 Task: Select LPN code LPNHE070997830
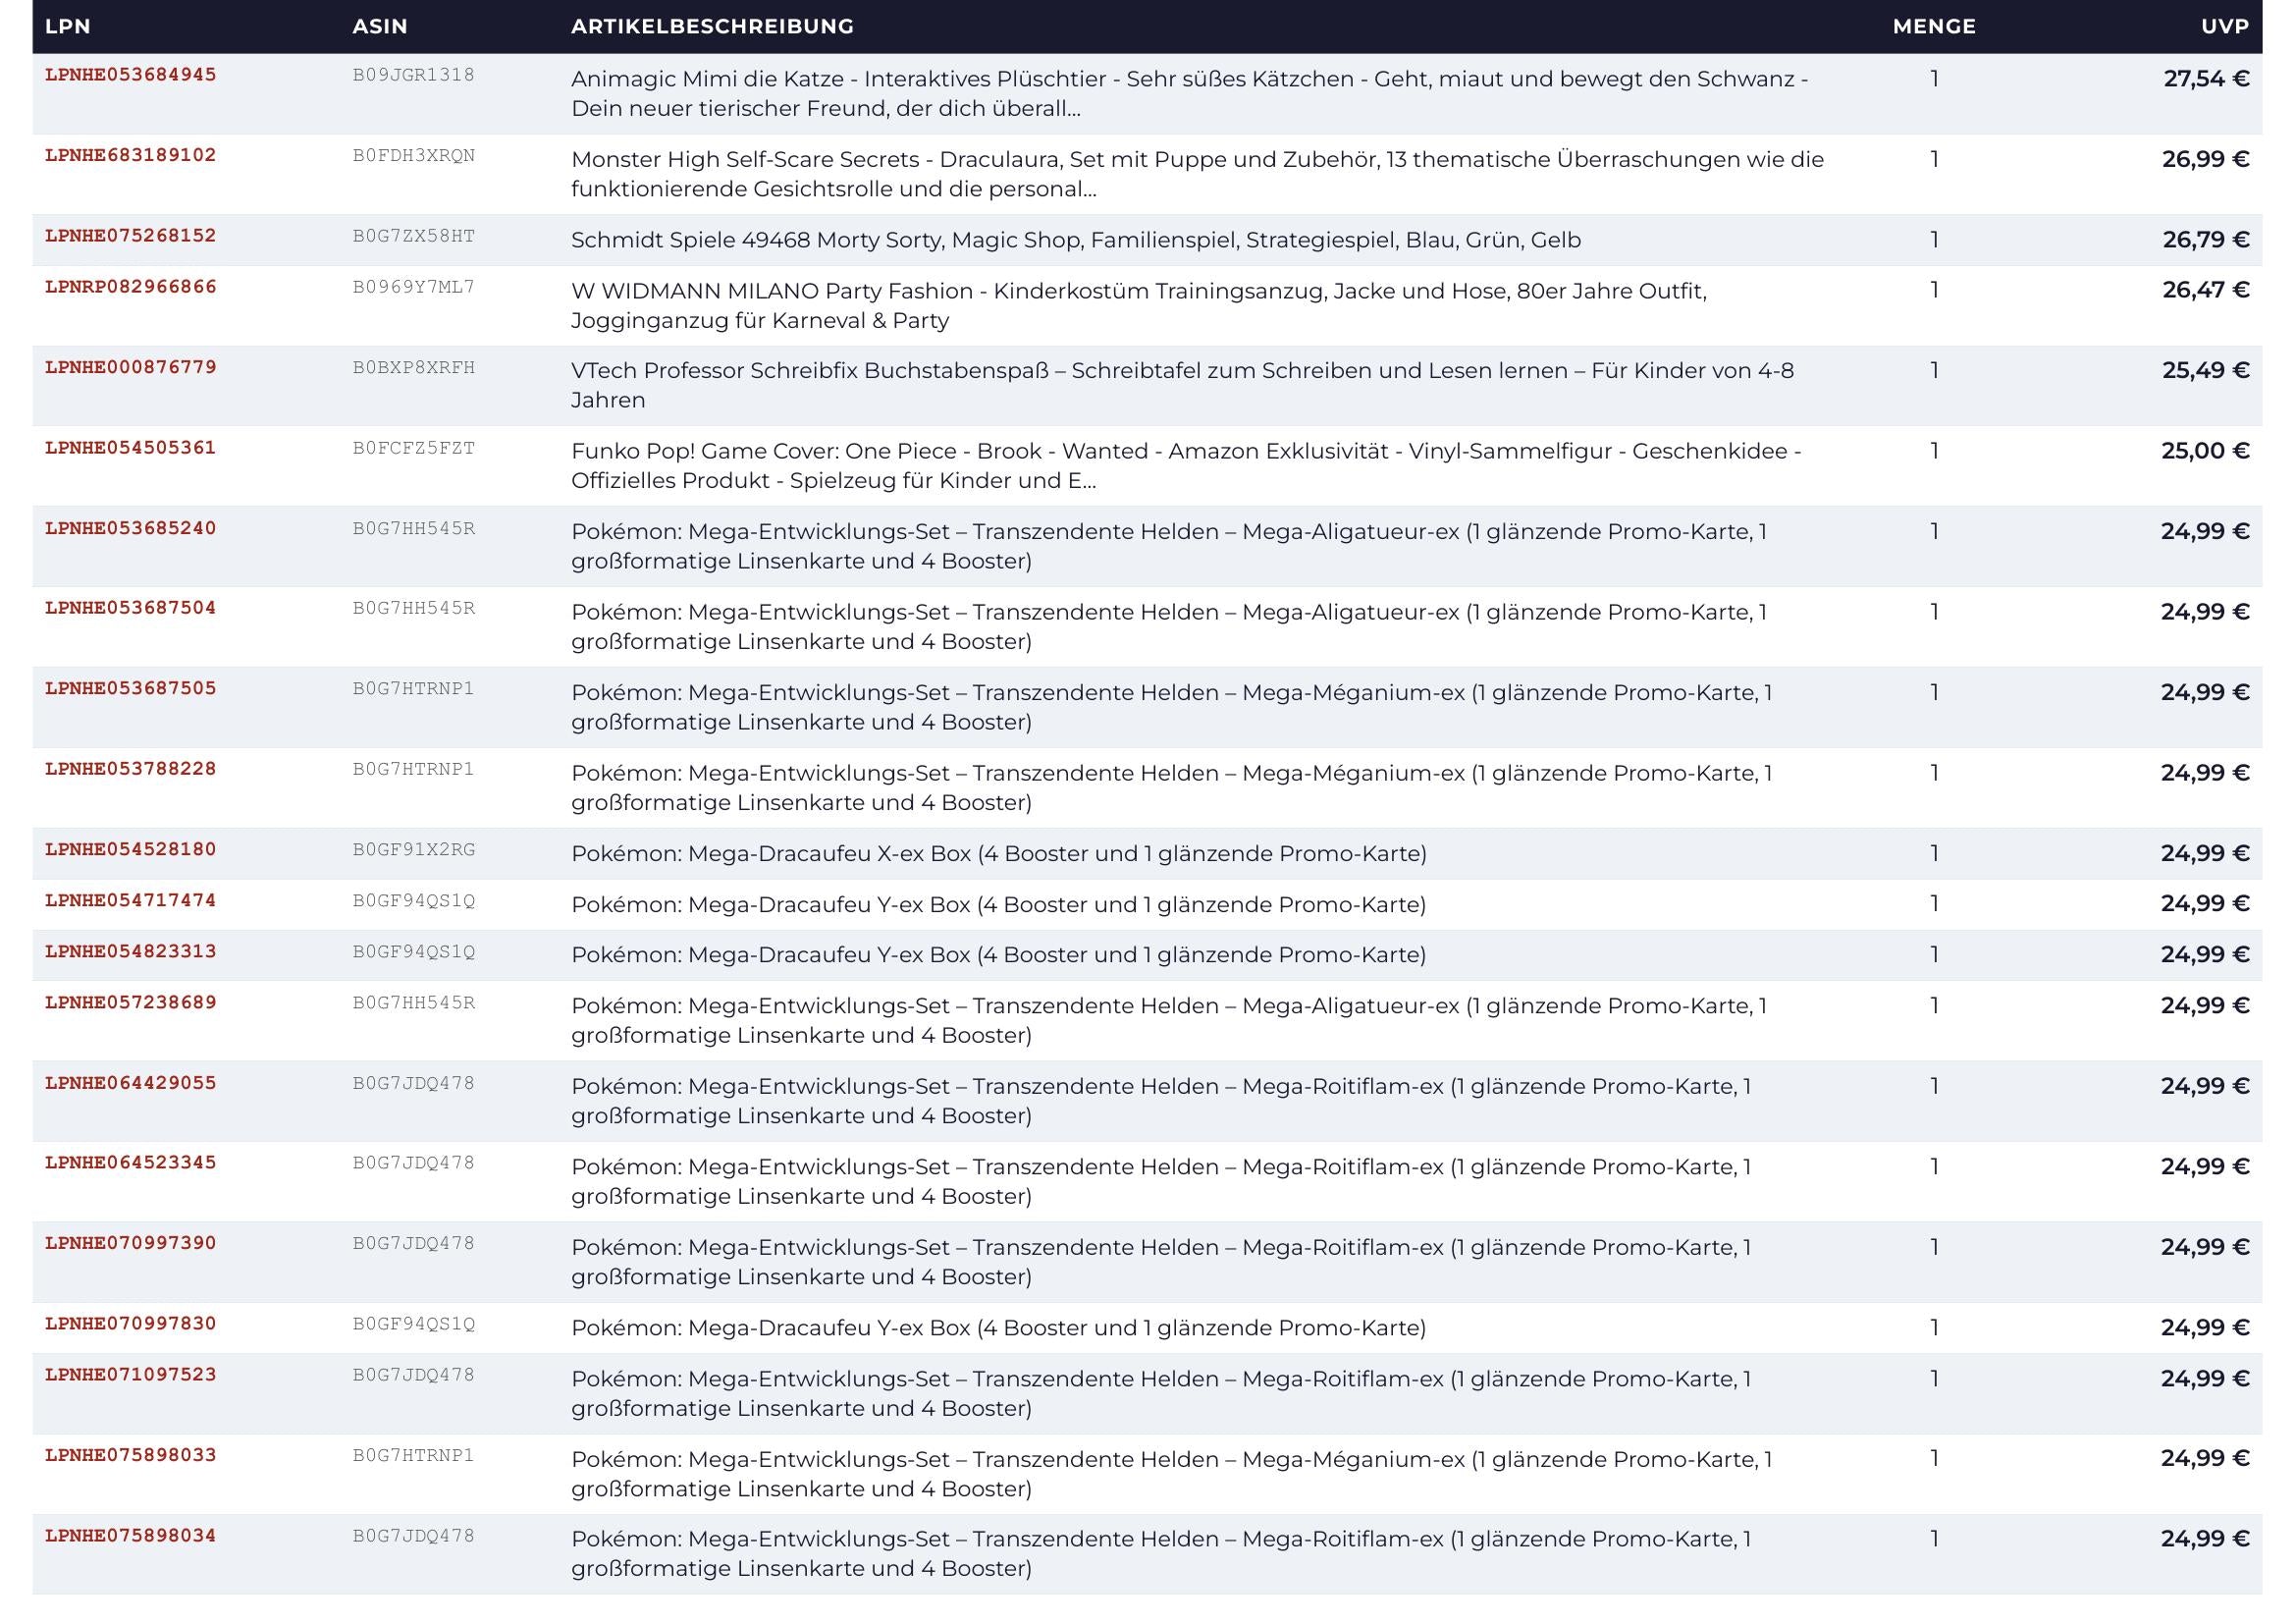pyautogui.click(x=131, y=1323)
